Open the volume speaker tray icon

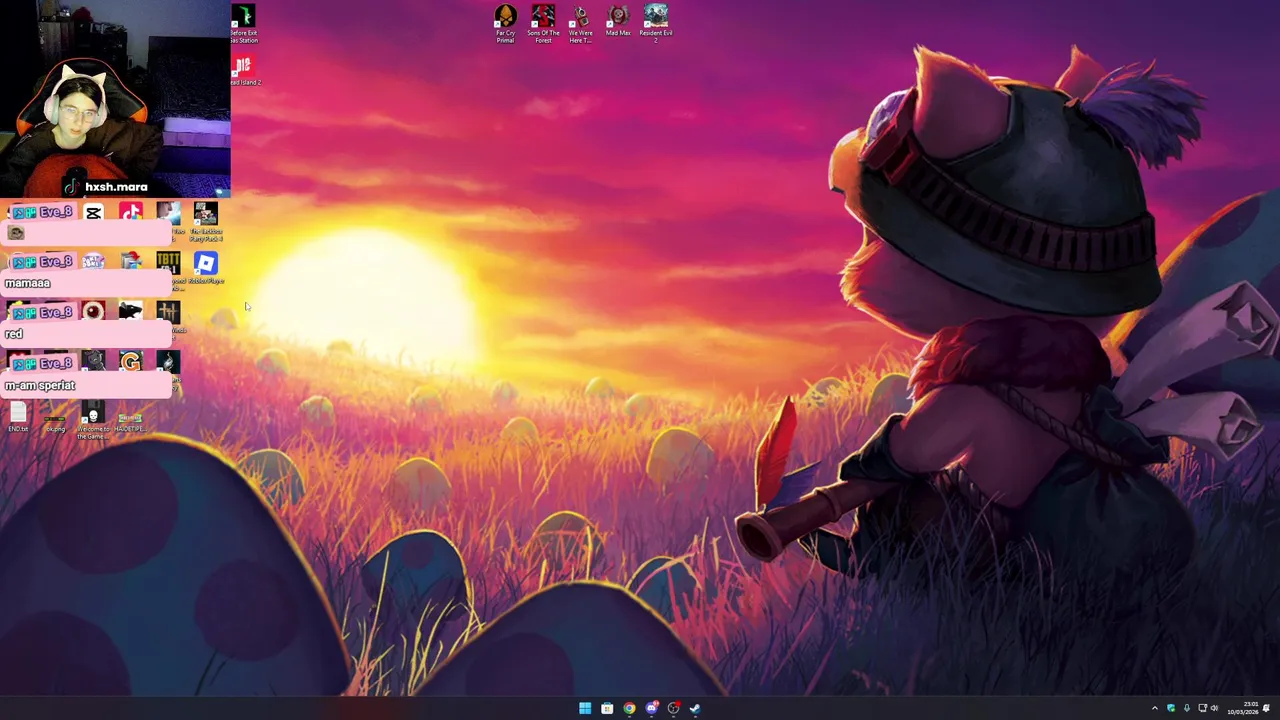(1215, 709)
